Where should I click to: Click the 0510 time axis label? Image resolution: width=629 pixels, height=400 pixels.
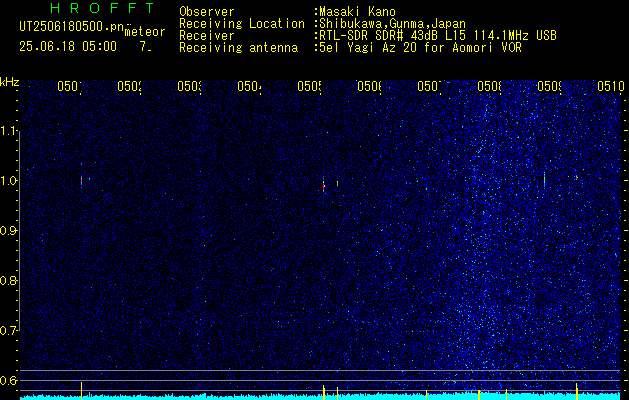[611, 86]
